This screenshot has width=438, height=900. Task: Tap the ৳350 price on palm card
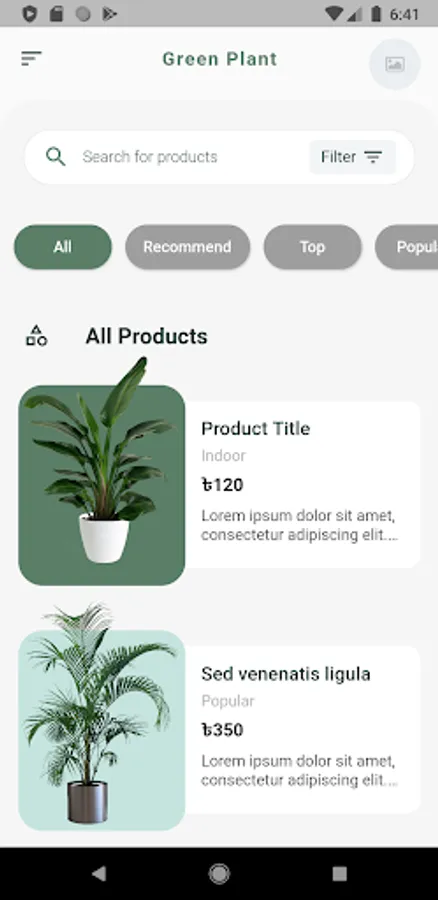click(x=222, y=730)
